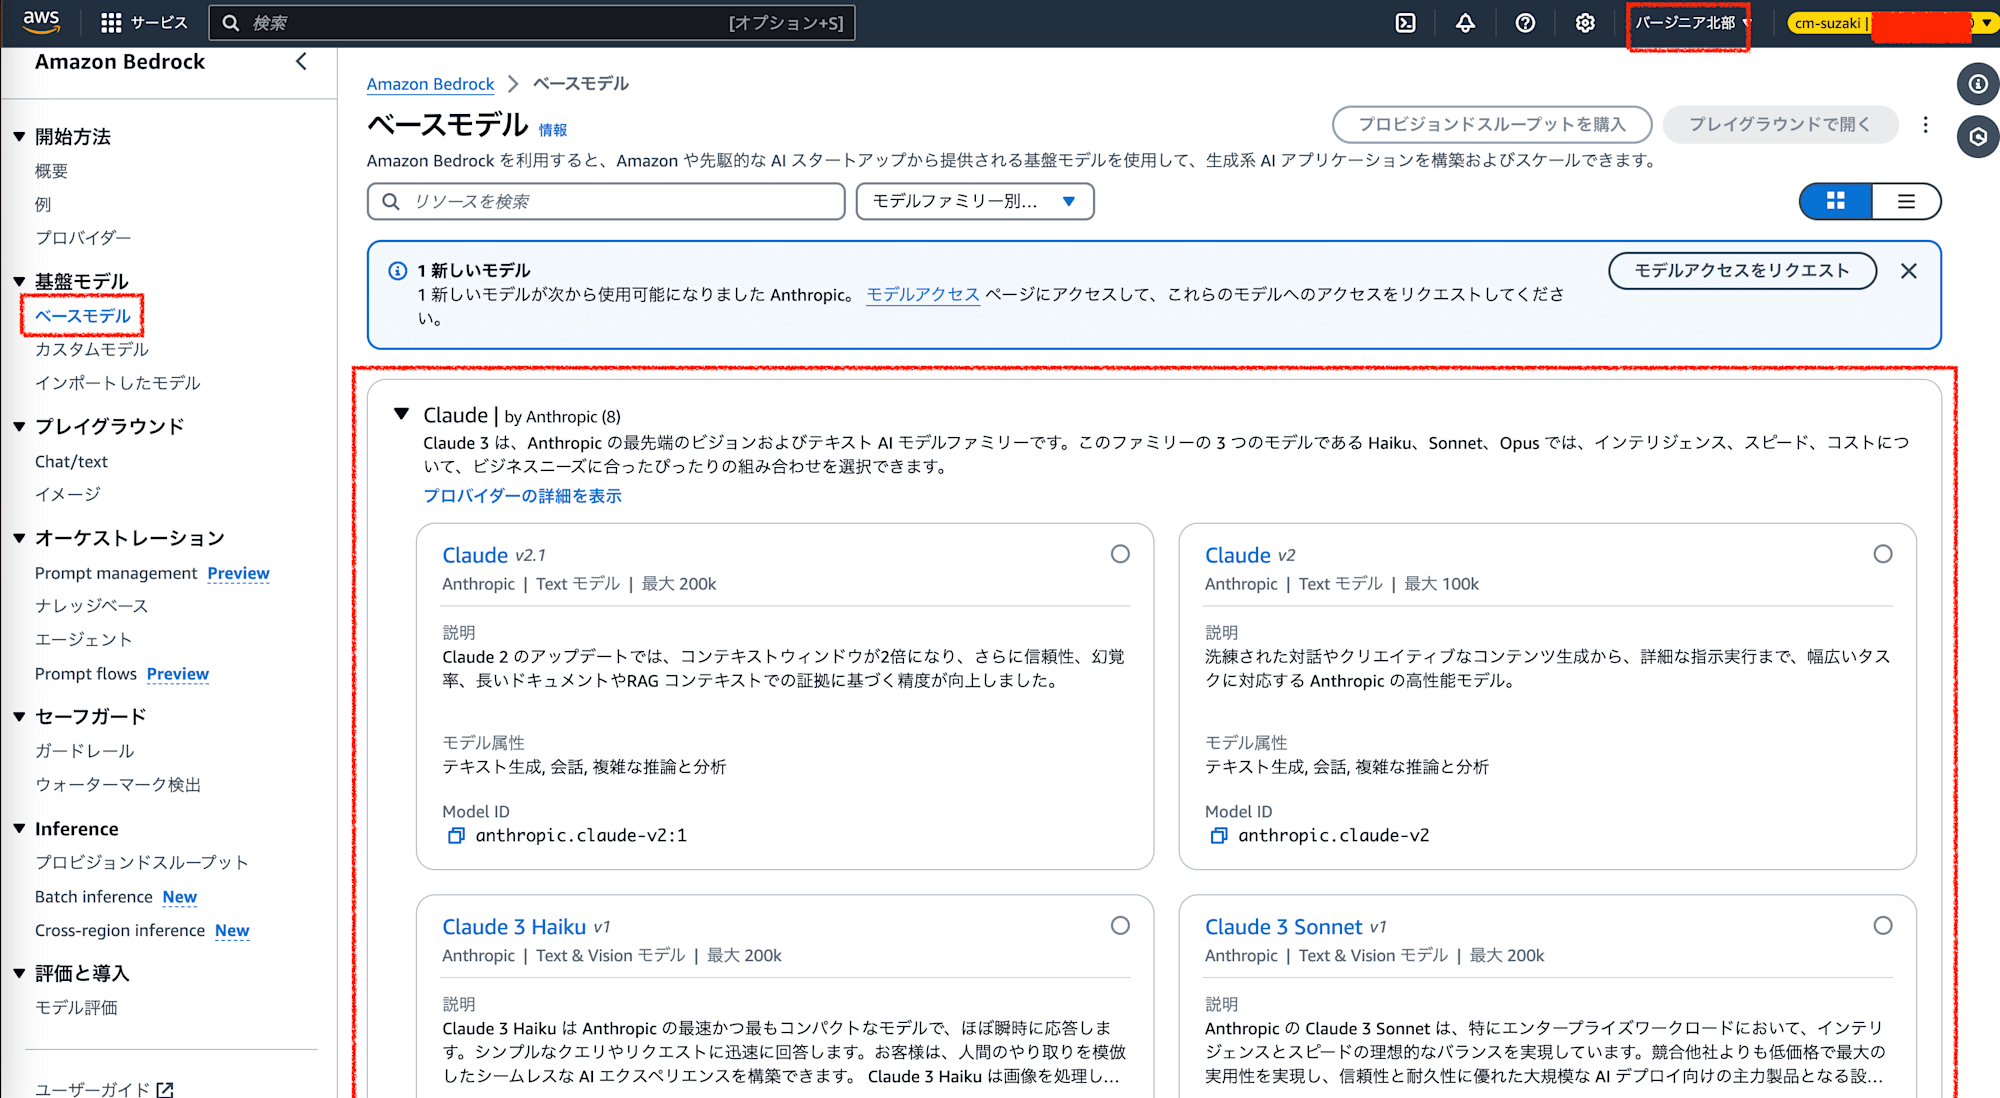
Task: Open イメージ playground in the sidebar
Action: (67, 494)
